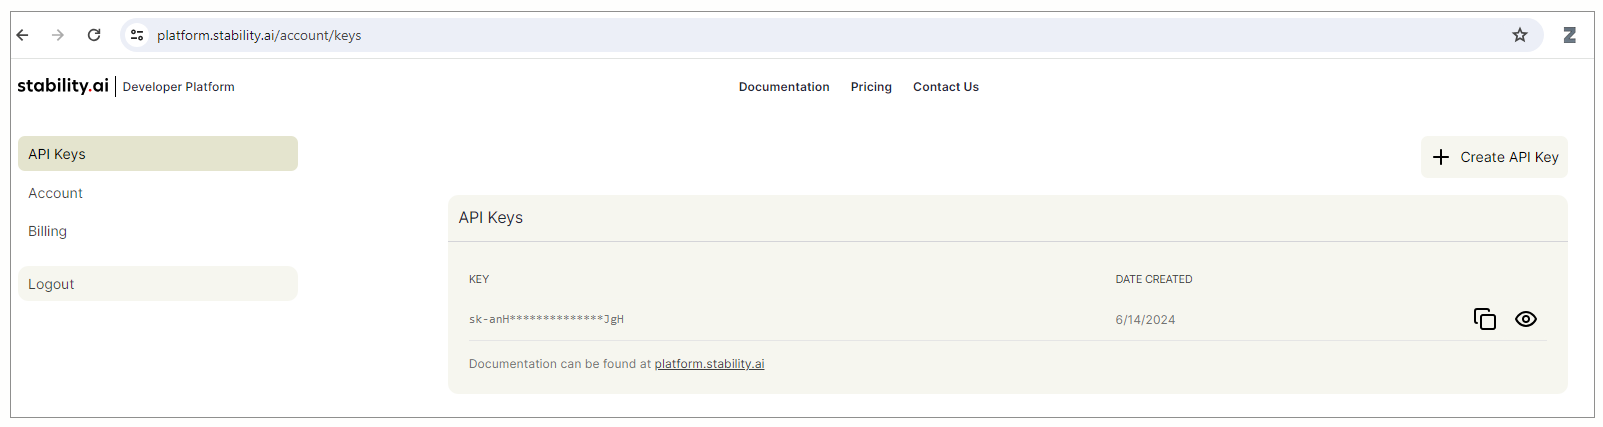
Task: Click the browser forward arrow
Action: pos(58,35)
